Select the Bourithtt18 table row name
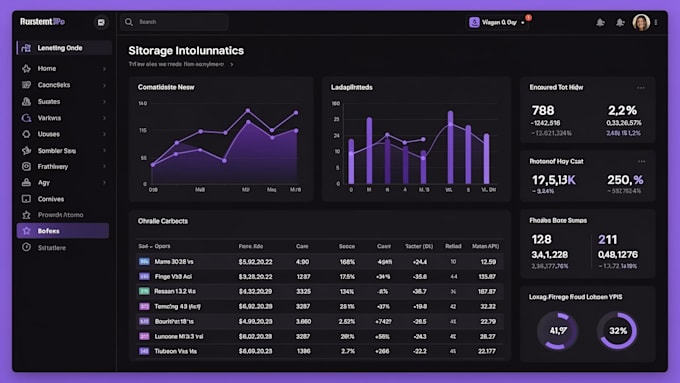Viewport: 680px width, 383px height. [174, 321]
